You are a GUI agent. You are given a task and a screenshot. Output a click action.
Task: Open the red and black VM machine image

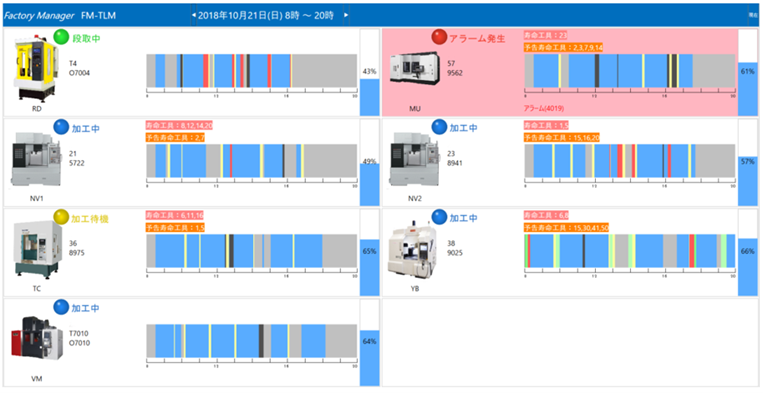point(37,339)
